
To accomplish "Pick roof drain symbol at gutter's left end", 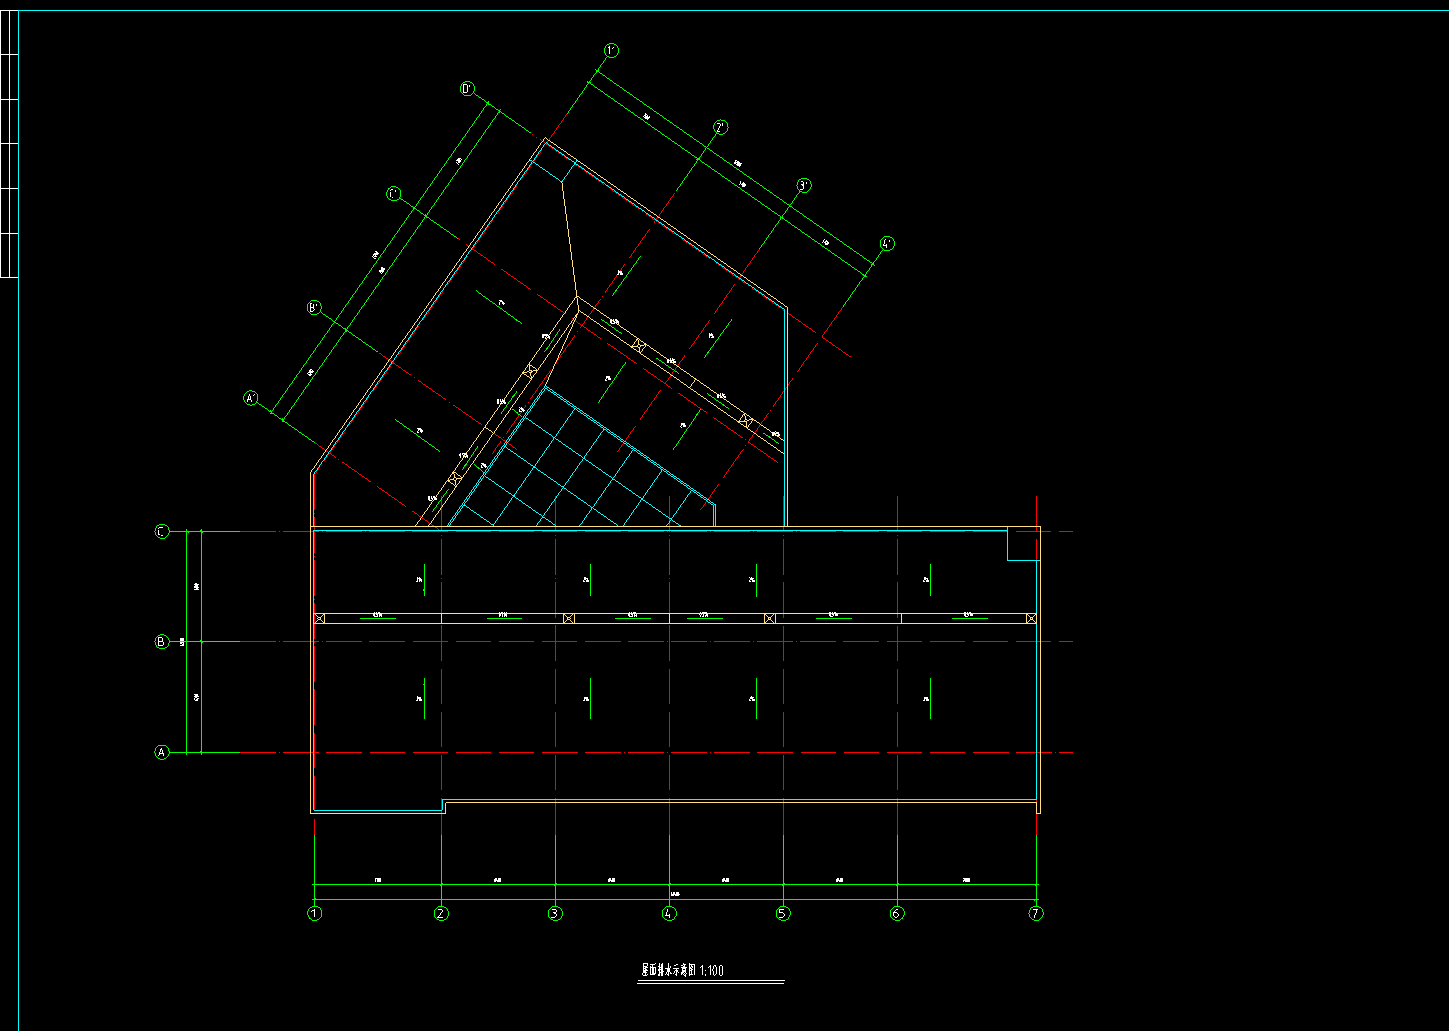I will tap(319, 619).
